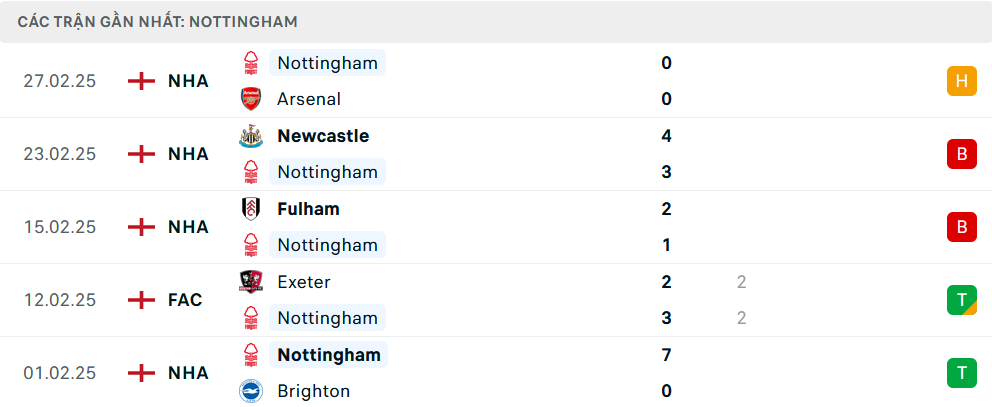This screenshot has width=992, height=407.
Task: Click the Exeter club crest icon
Action: point(250,282)
